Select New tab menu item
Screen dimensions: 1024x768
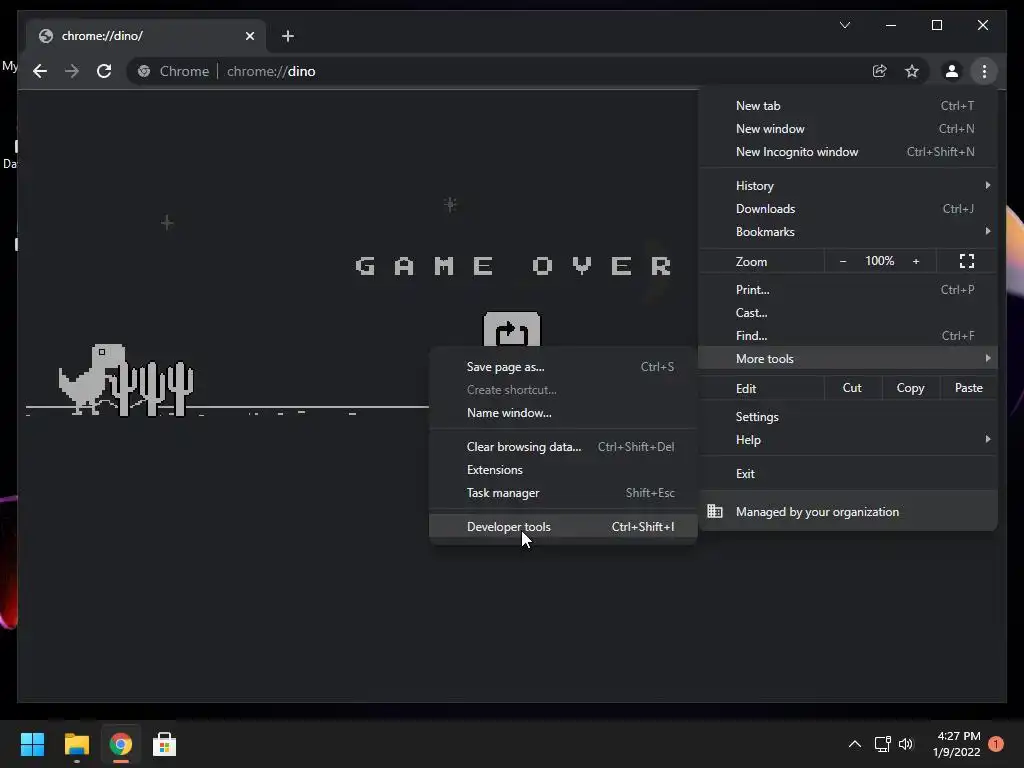[848, 106]
